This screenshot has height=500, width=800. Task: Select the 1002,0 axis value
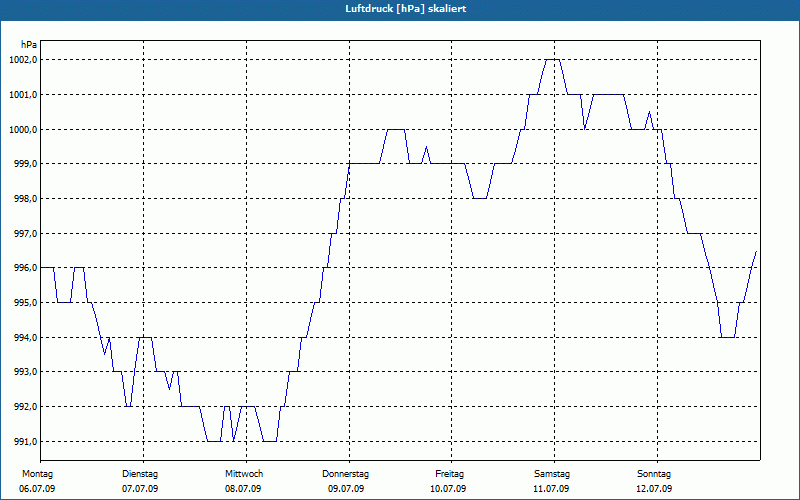pyautogui.click(x=23, y=60)
